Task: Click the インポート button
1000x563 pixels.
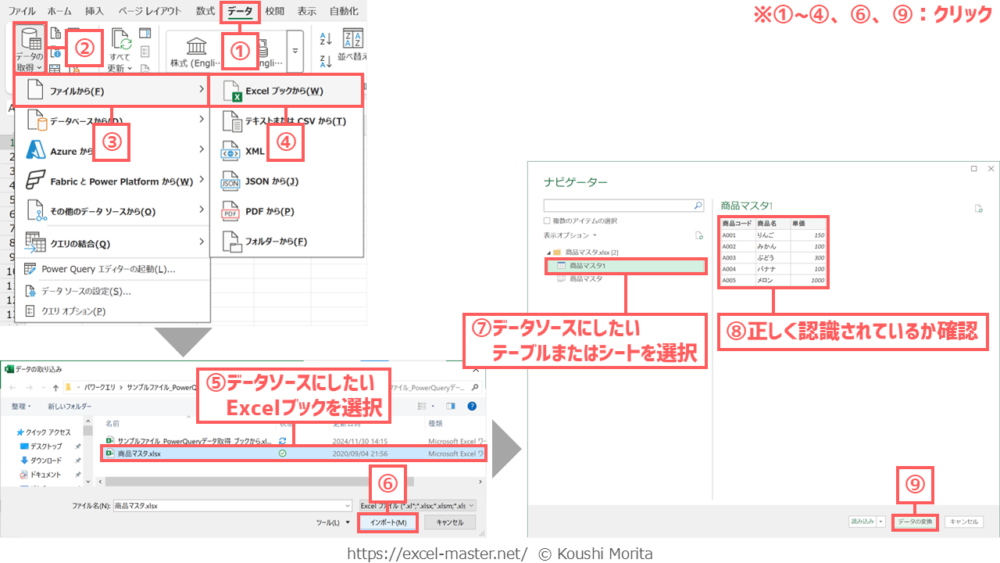Action: 387,522
